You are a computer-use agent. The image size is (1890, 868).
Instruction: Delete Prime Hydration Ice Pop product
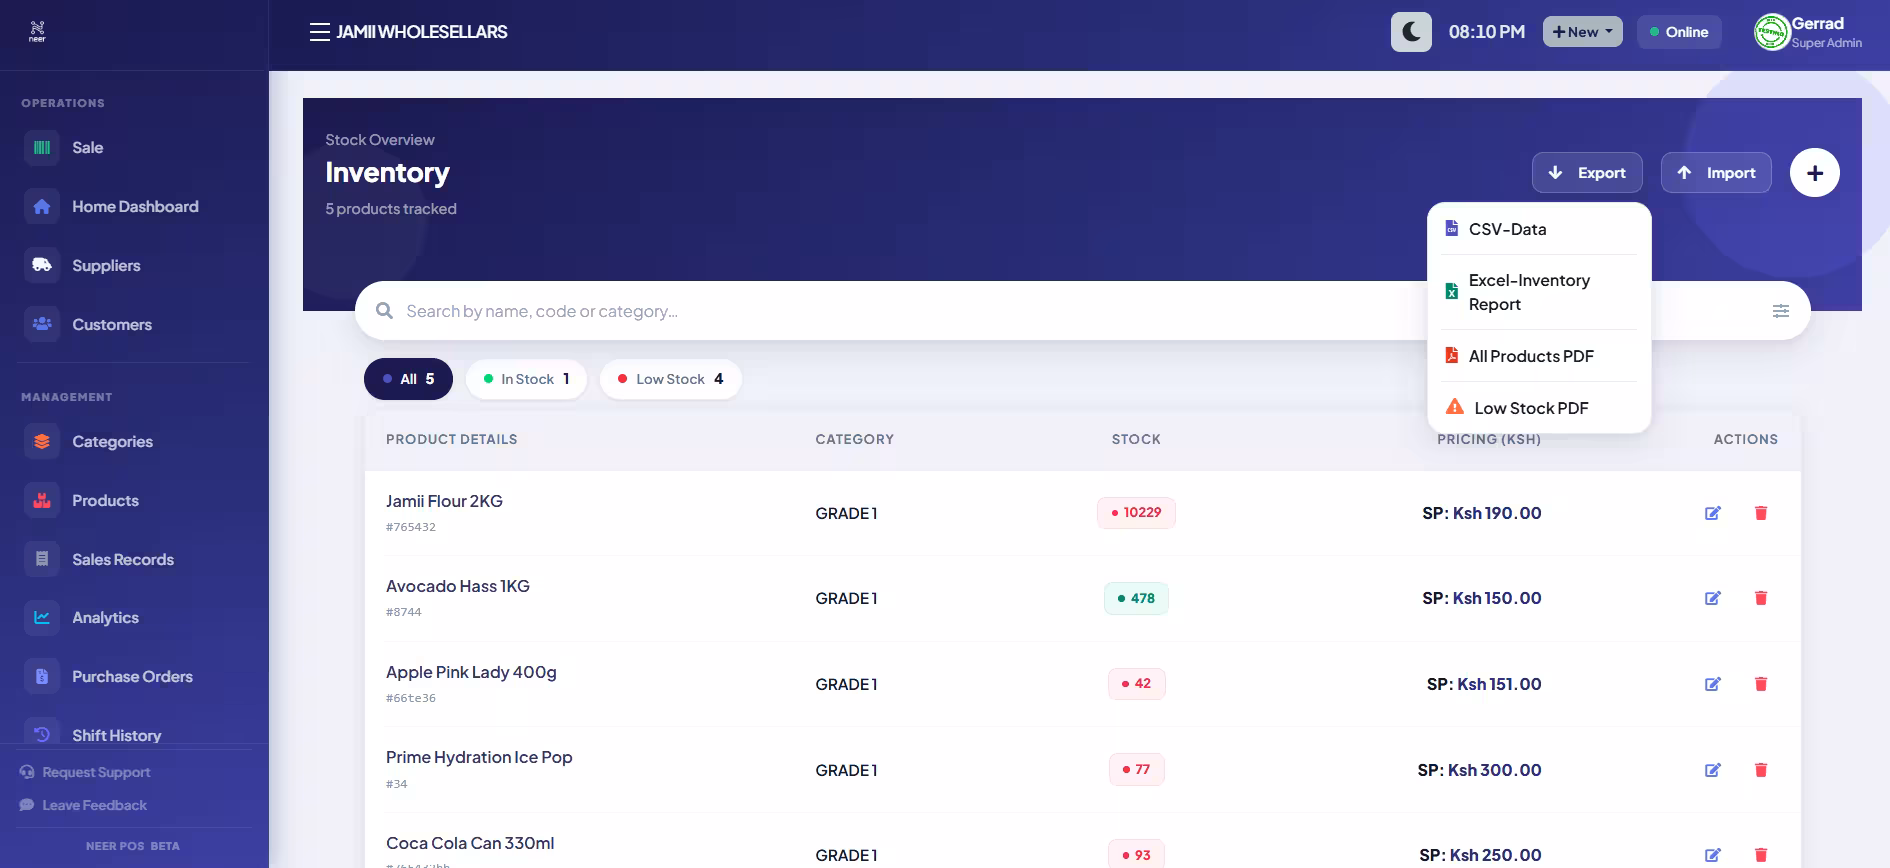(1761, 770)
